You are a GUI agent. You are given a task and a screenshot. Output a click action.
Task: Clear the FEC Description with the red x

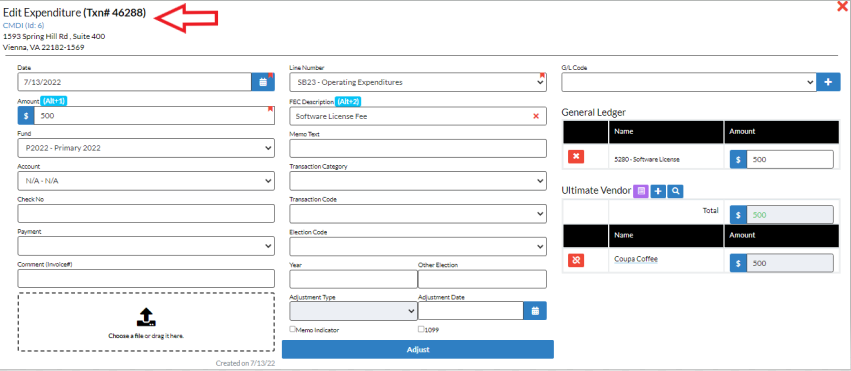coord(536,116)
